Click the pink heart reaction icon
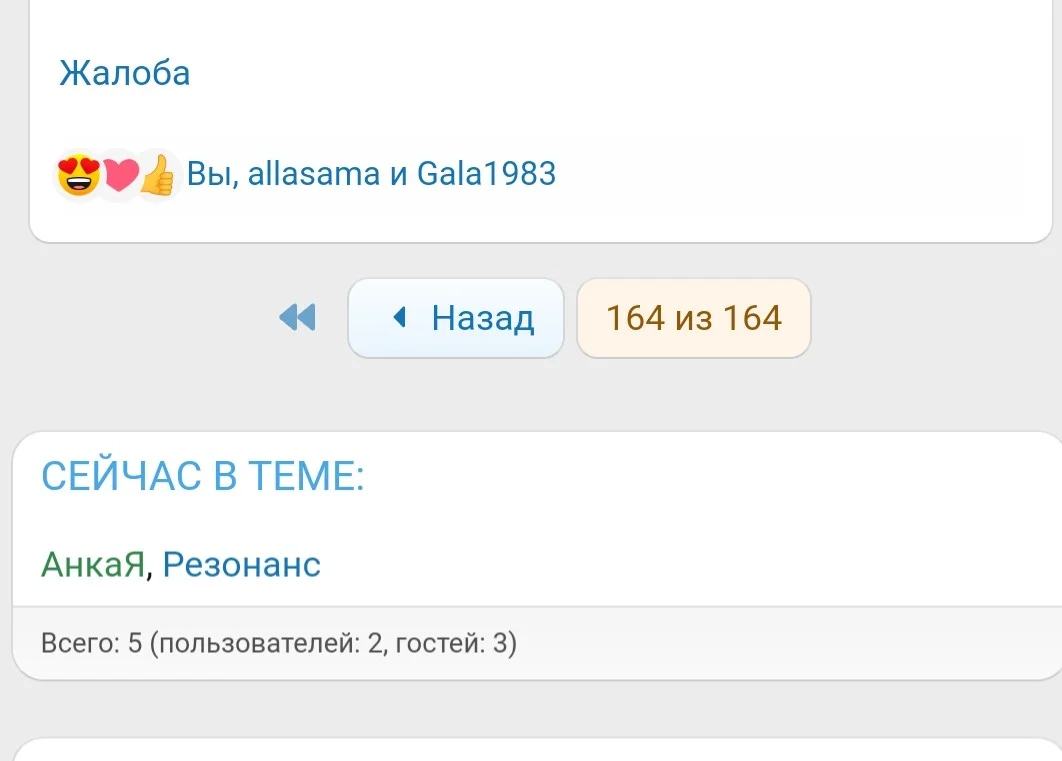 (x=120, y=176)
